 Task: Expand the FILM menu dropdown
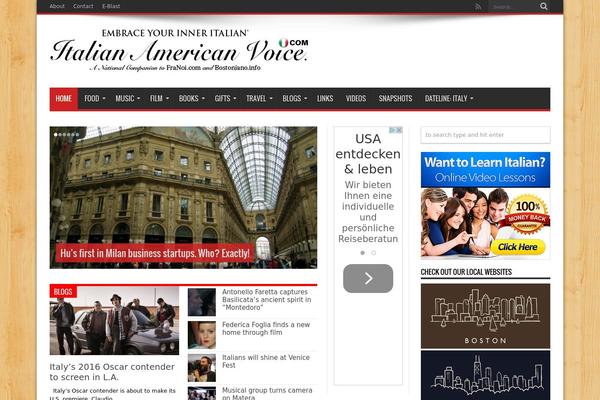[159, 99]
